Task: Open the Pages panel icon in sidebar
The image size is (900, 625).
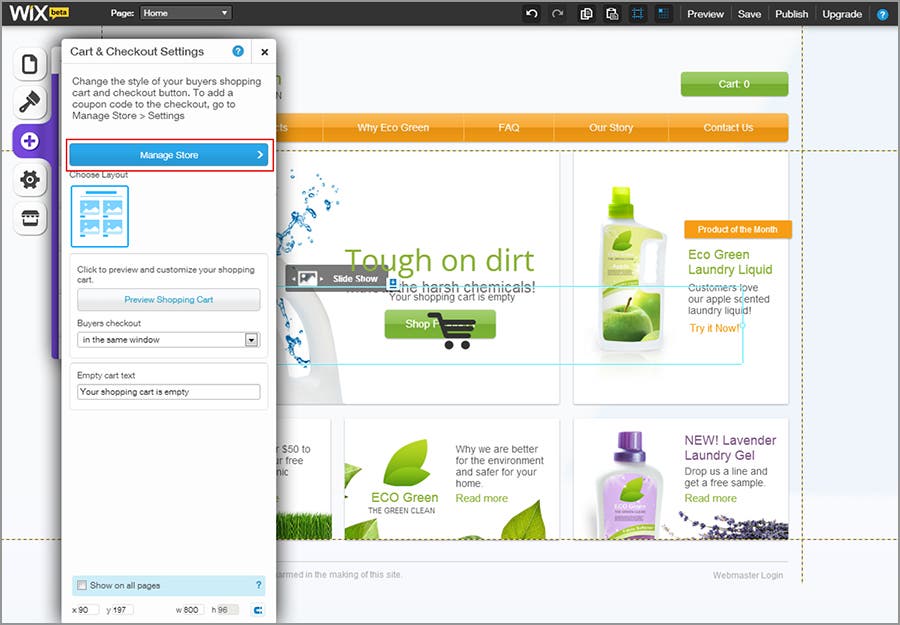Action: click(29, 65)
